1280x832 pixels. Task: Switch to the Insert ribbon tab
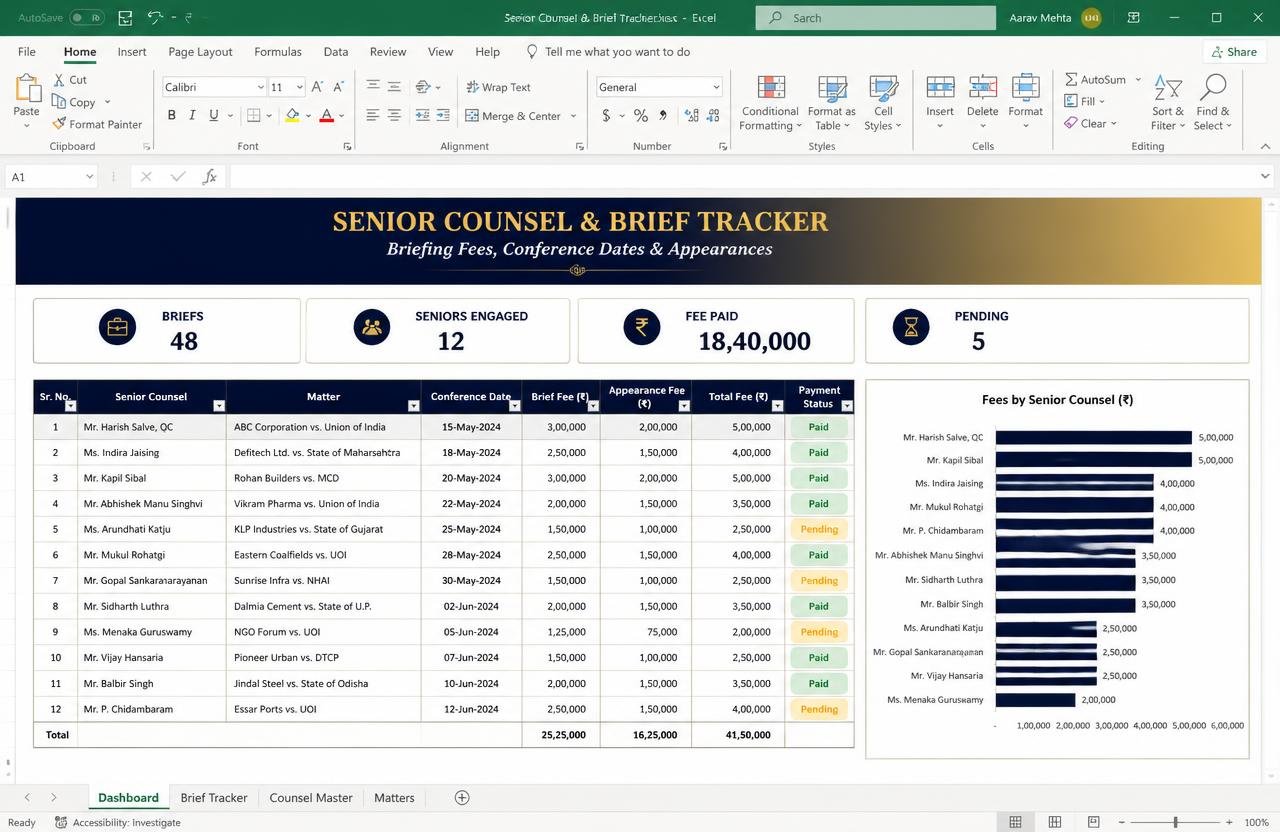[x=132, y=52]
